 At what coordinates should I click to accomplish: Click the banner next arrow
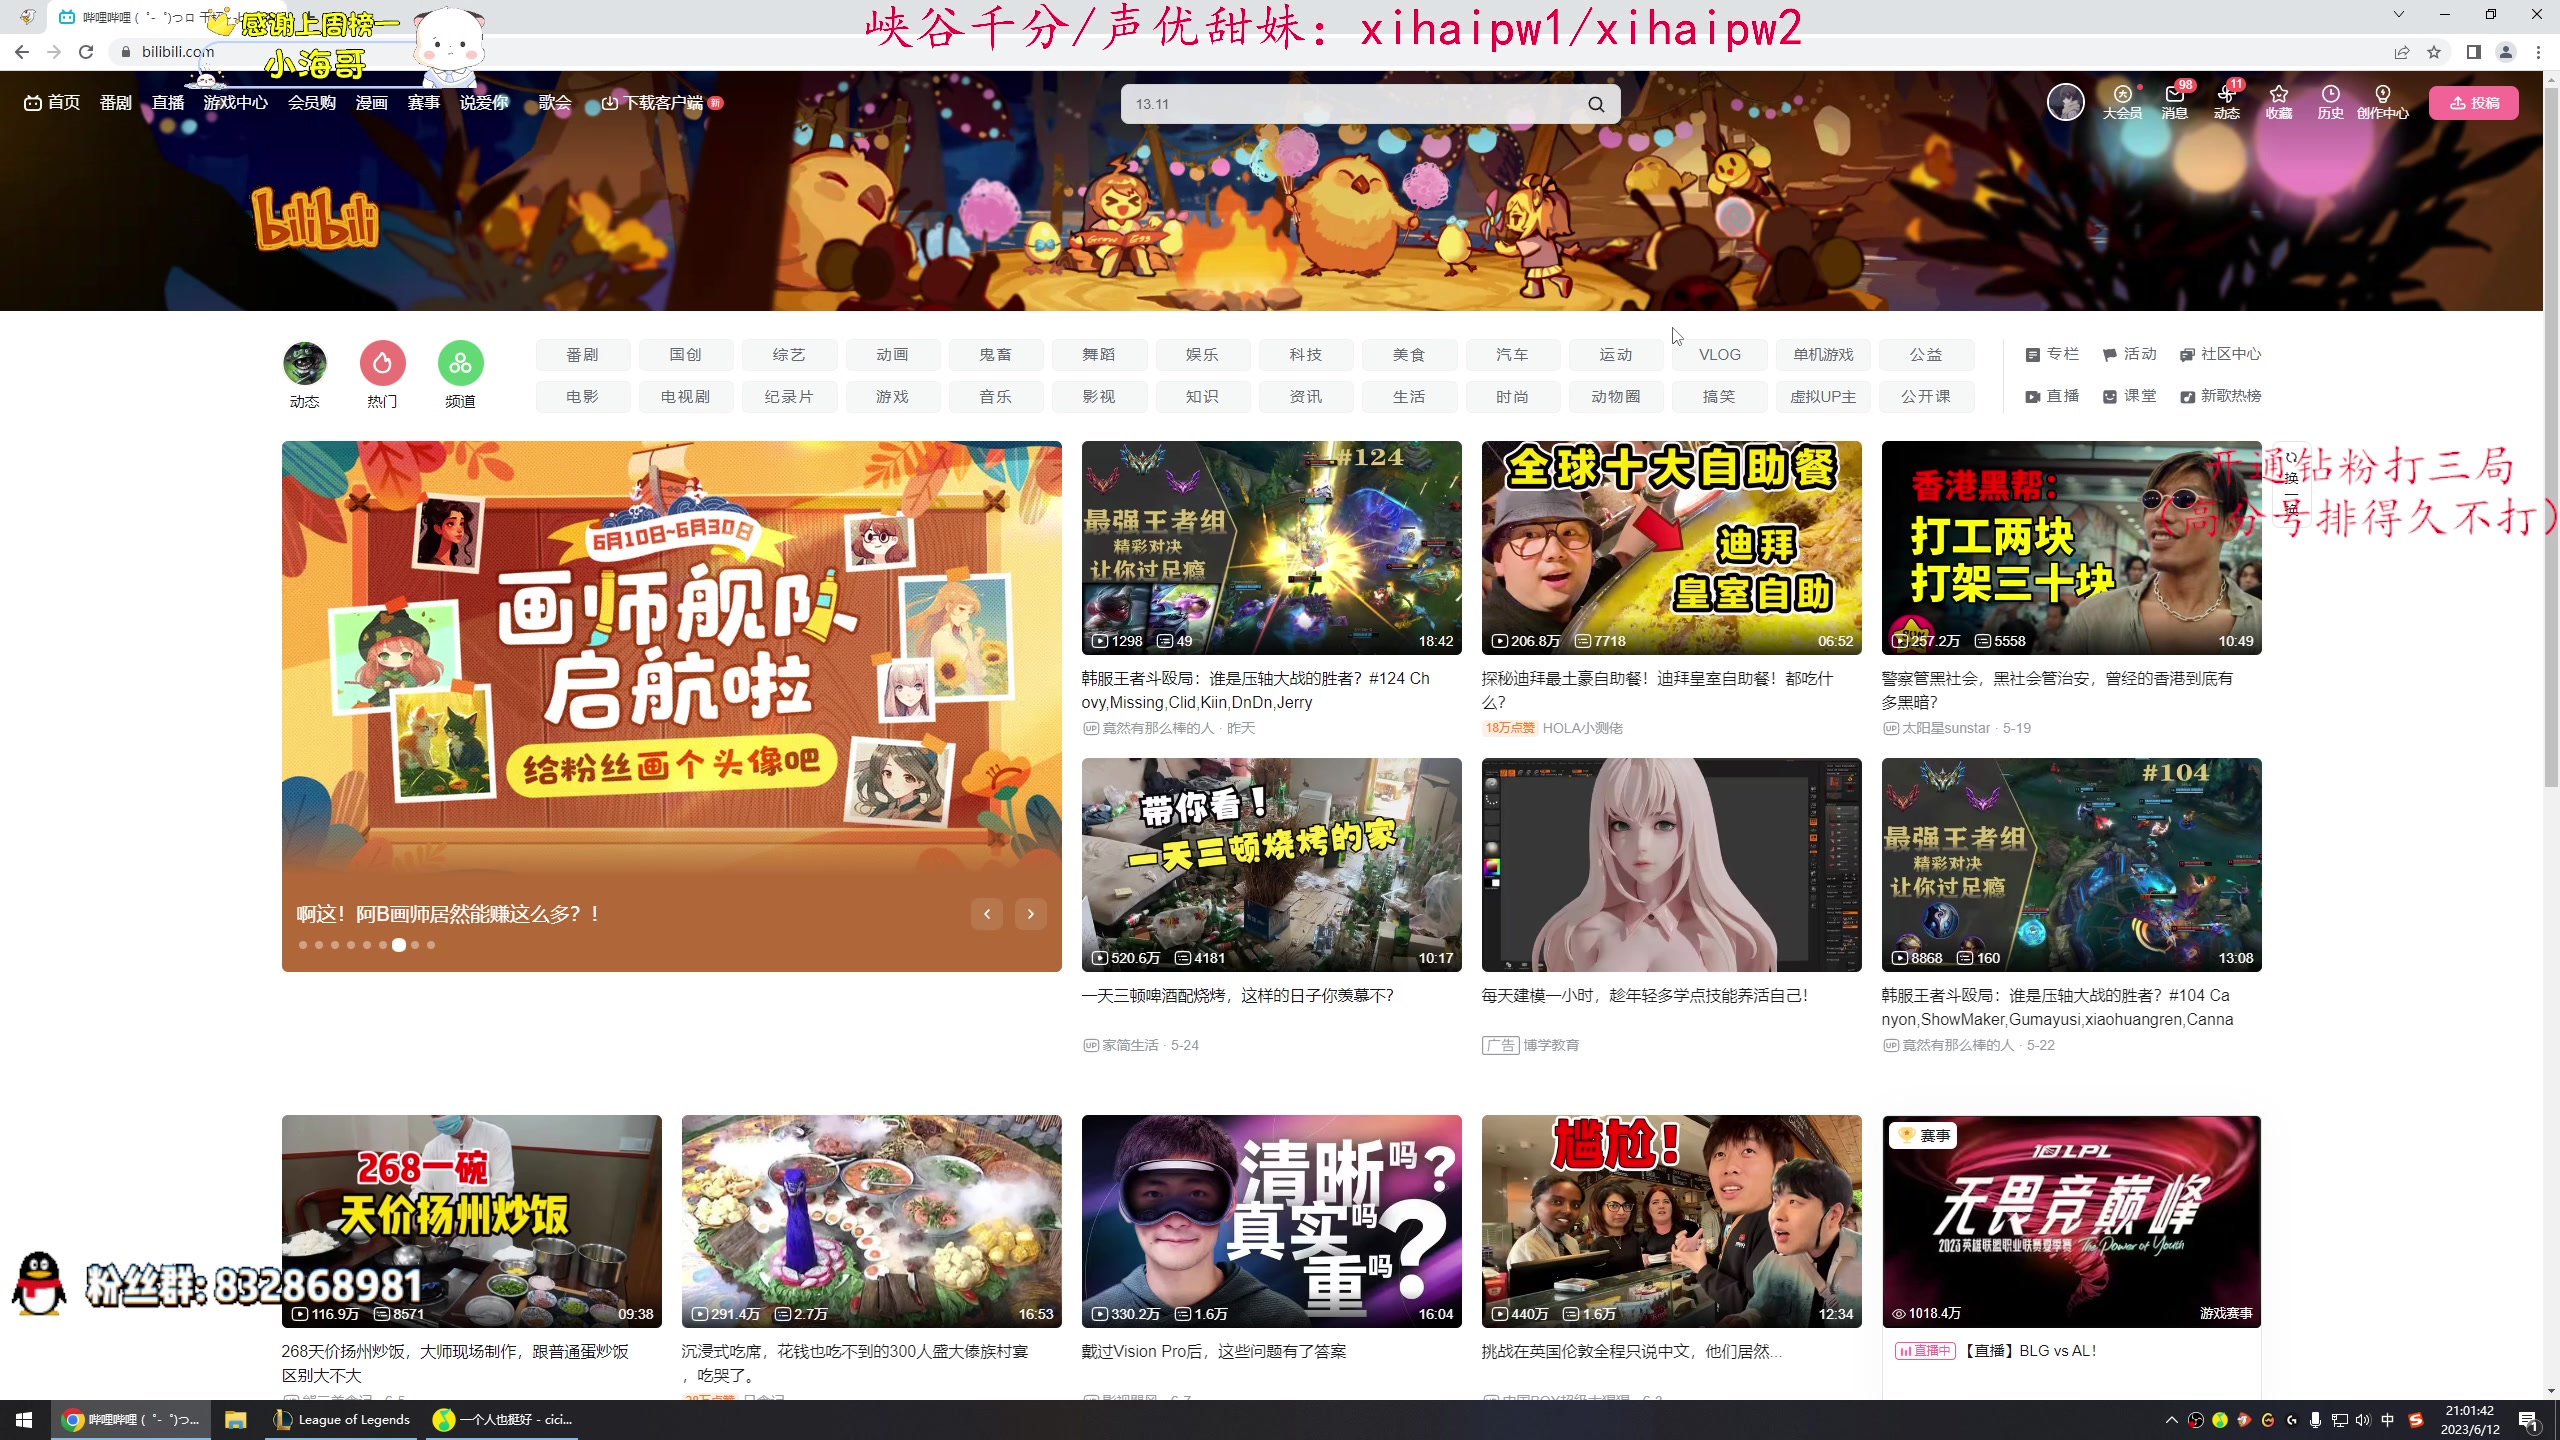(x=1031, y=914)
